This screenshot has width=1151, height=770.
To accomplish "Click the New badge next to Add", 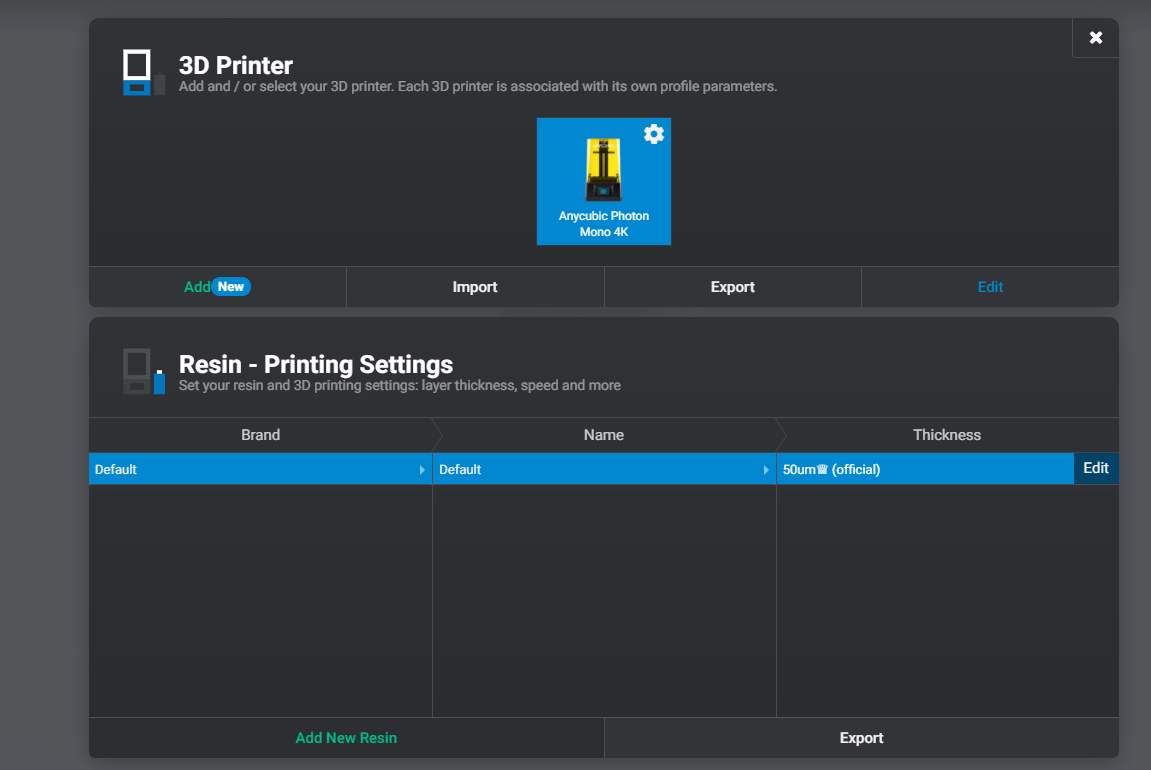I will click(x=232, y=286).
